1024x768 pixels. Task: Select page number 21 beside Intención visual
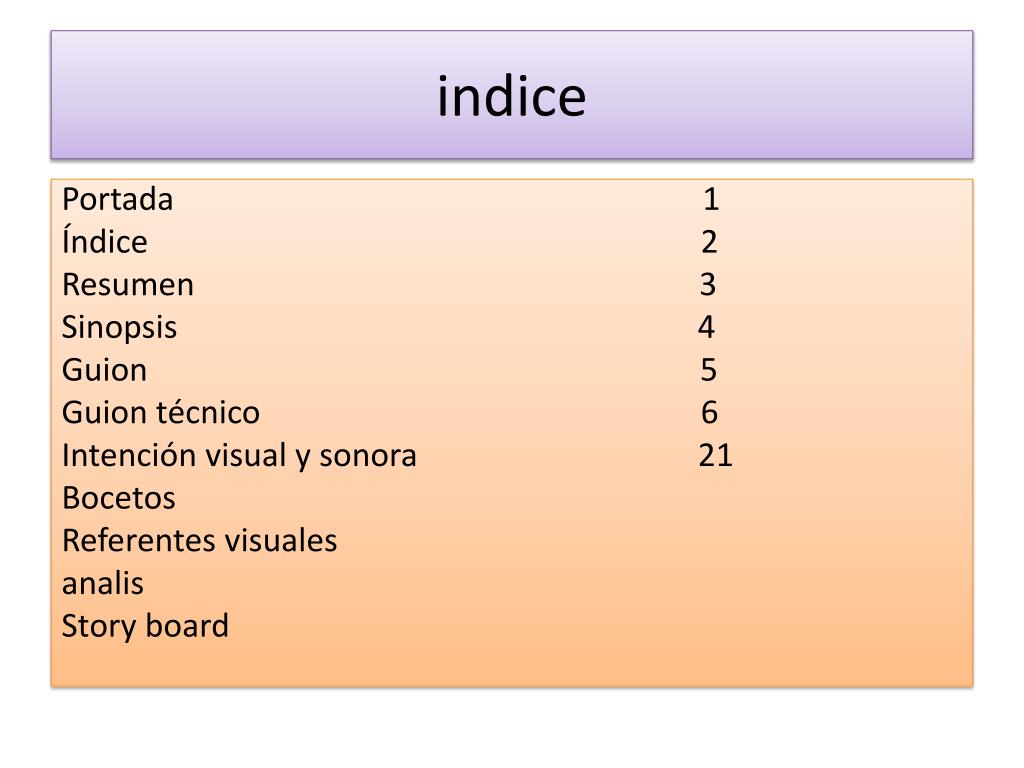[x=716, y=456]
